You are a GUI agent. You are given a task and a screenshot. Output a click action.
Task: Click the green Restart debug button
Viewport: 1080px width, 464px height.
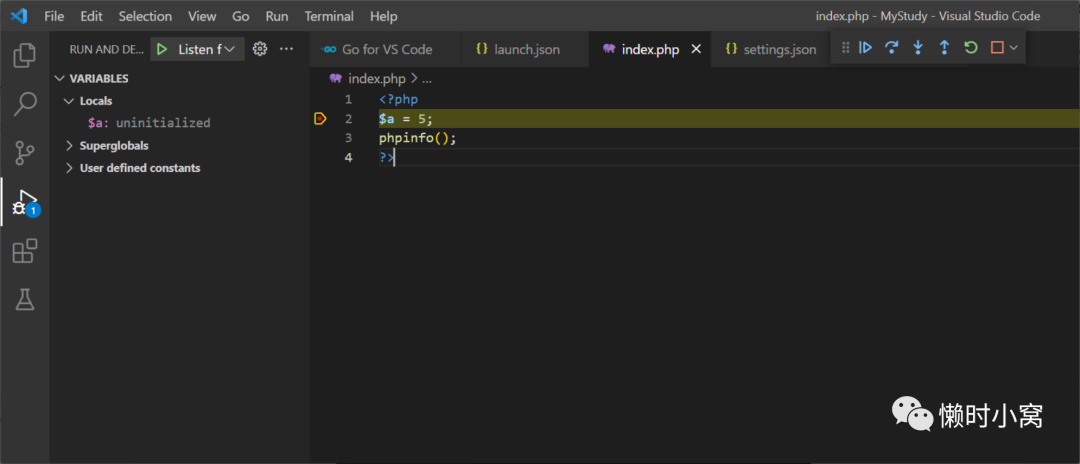(970, 48)
